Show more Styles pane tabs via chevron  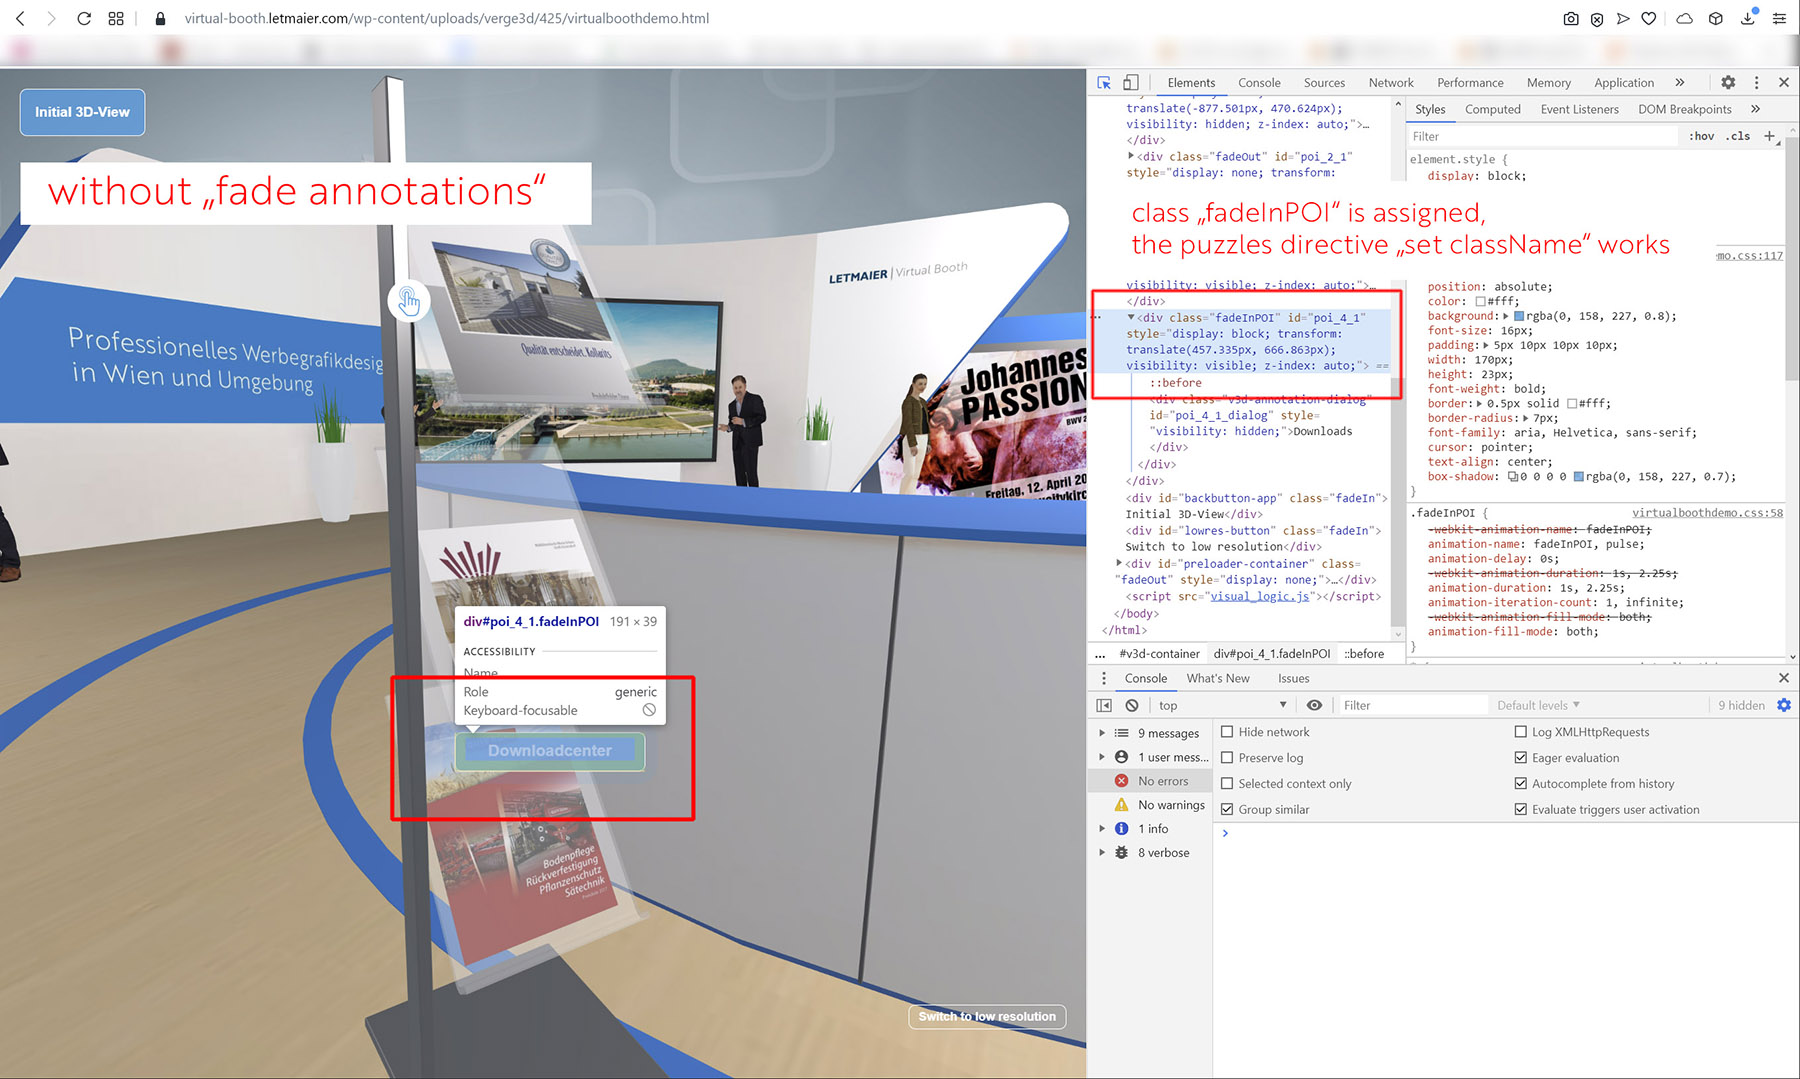(1755, 109)
